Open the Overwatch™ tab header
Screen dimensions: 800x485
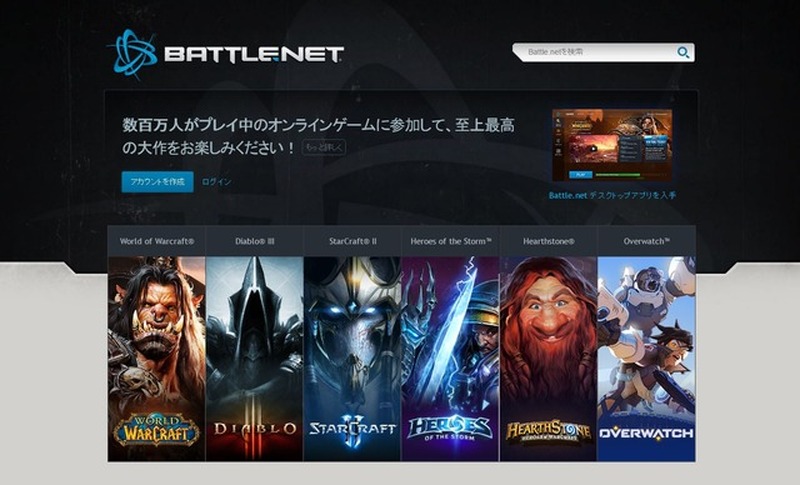point(646,241)
